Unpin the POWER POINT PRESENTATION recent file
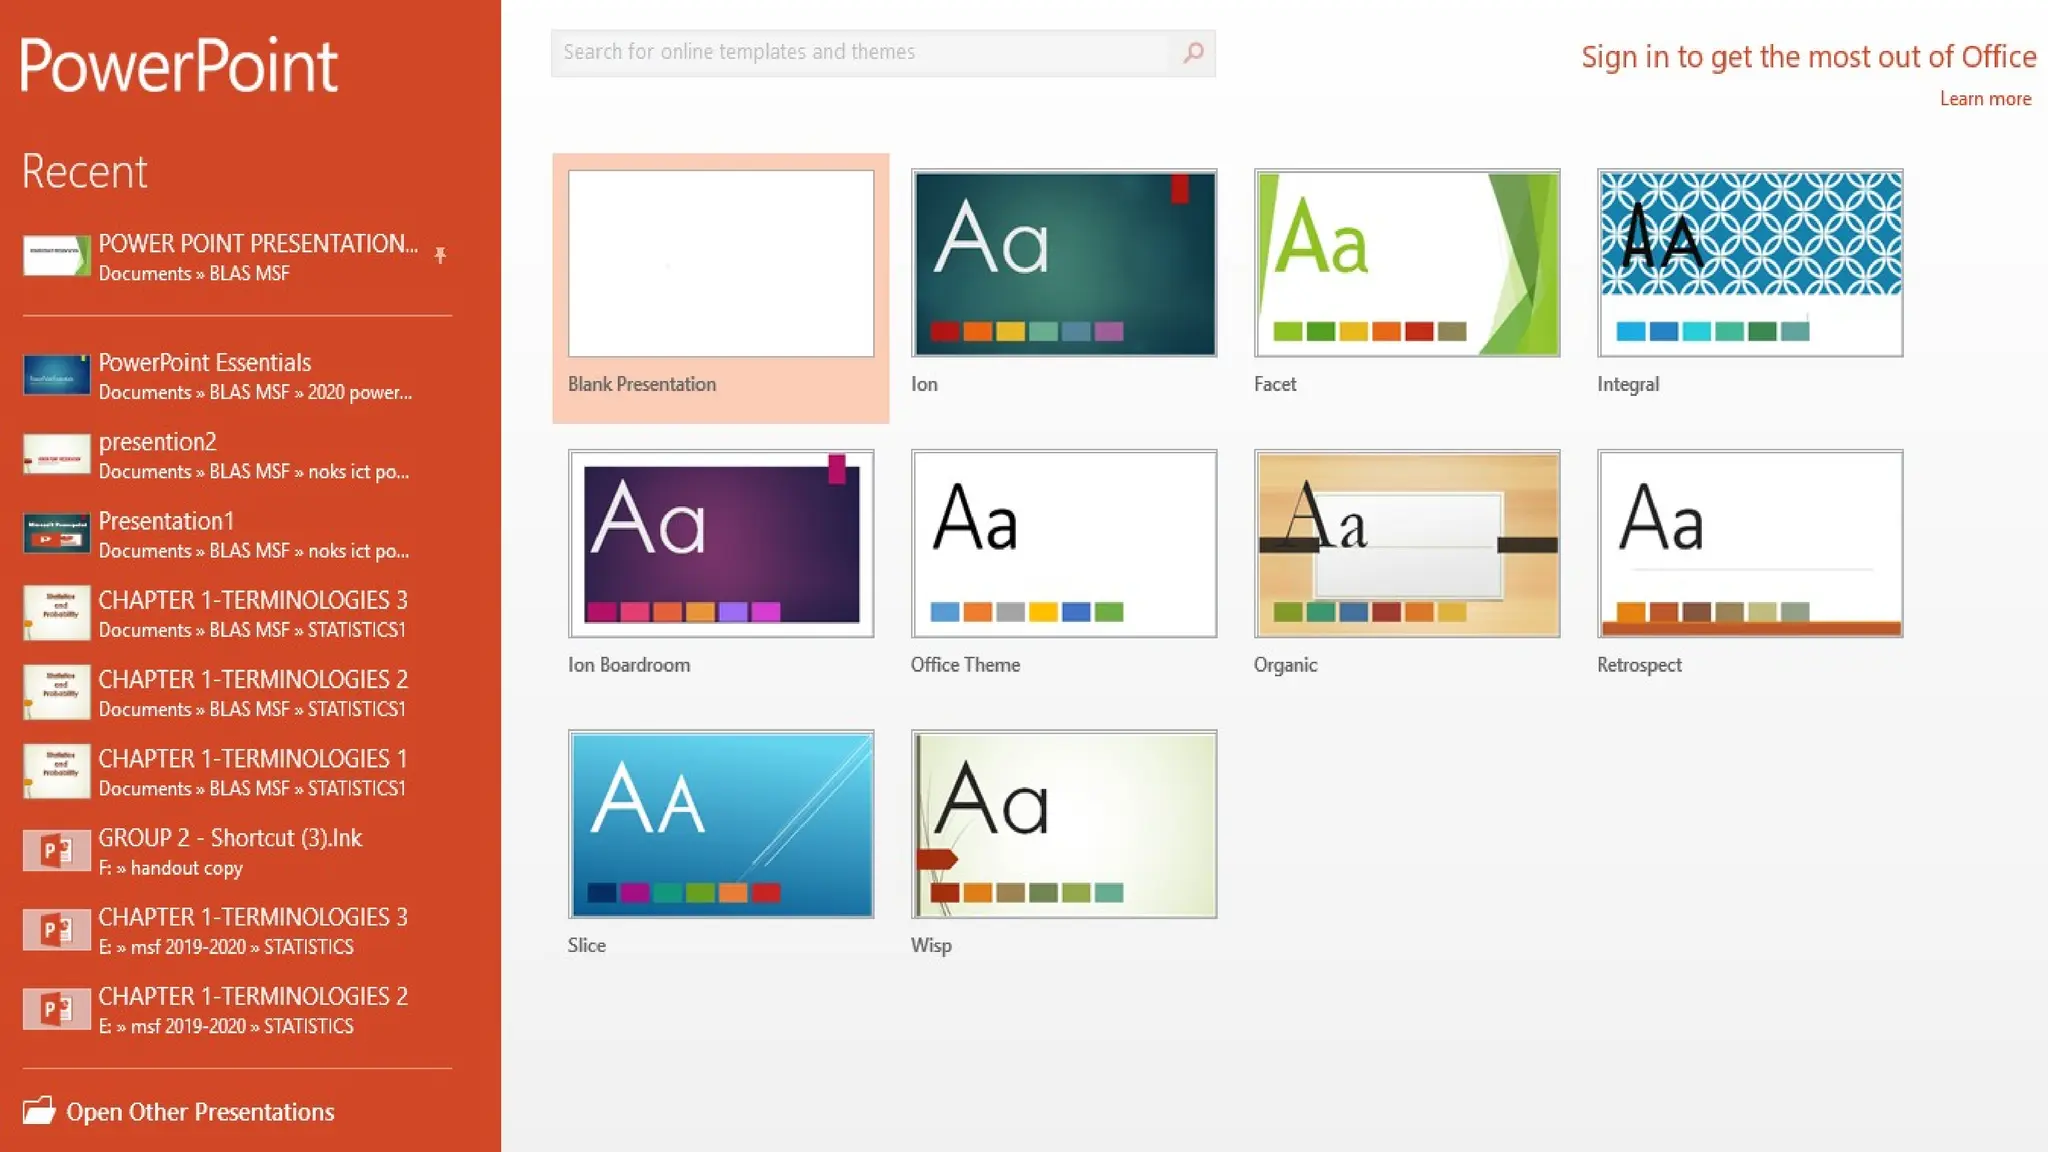Screen dimensions: 2048x1152 pyautogui.click(x=440, y=256)
